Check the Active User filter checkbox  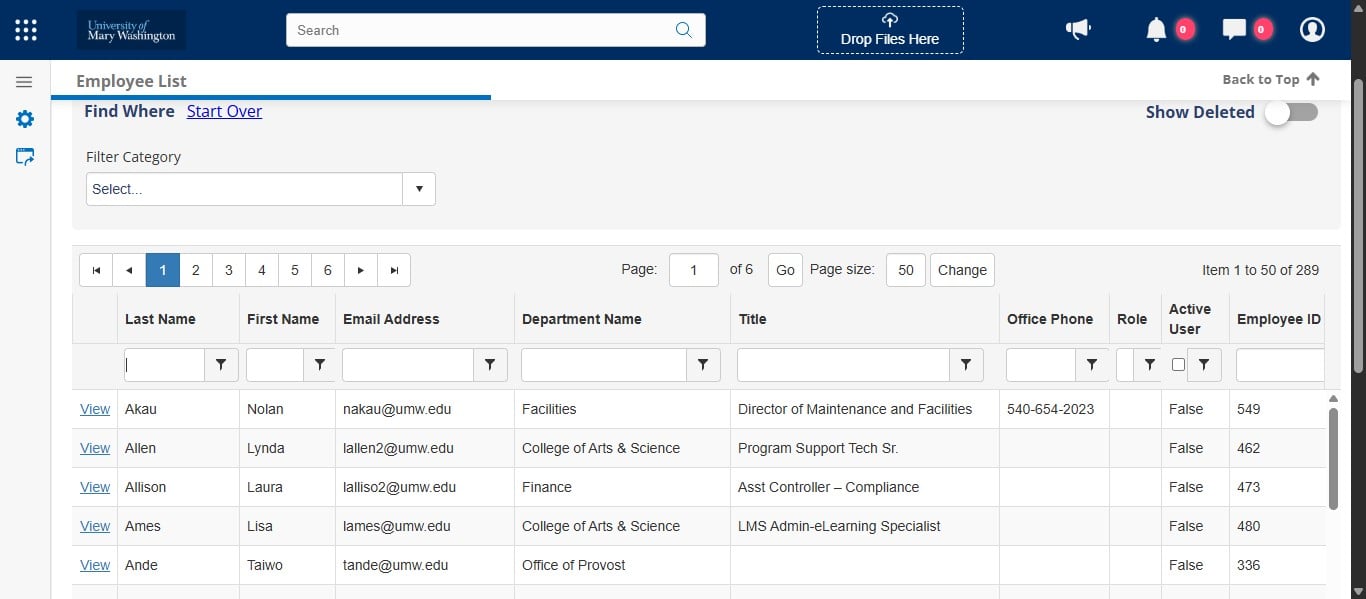pyautogui.click(x=1178, y=365)
